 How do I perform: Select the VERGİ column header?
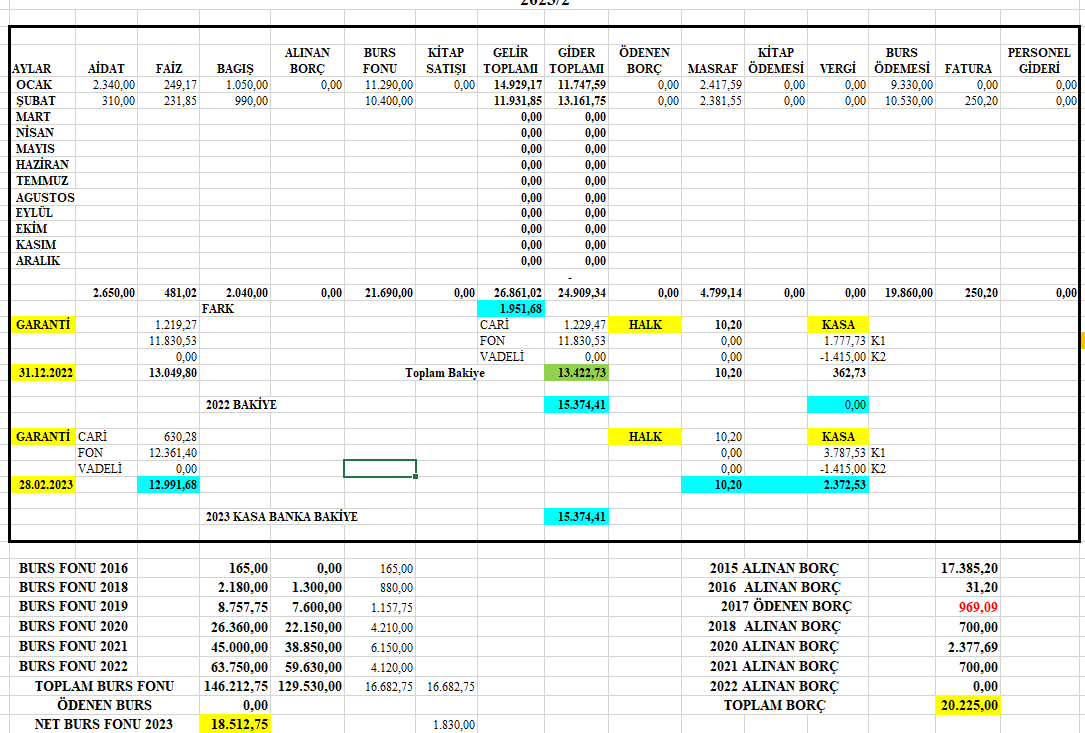click(838, 69)
